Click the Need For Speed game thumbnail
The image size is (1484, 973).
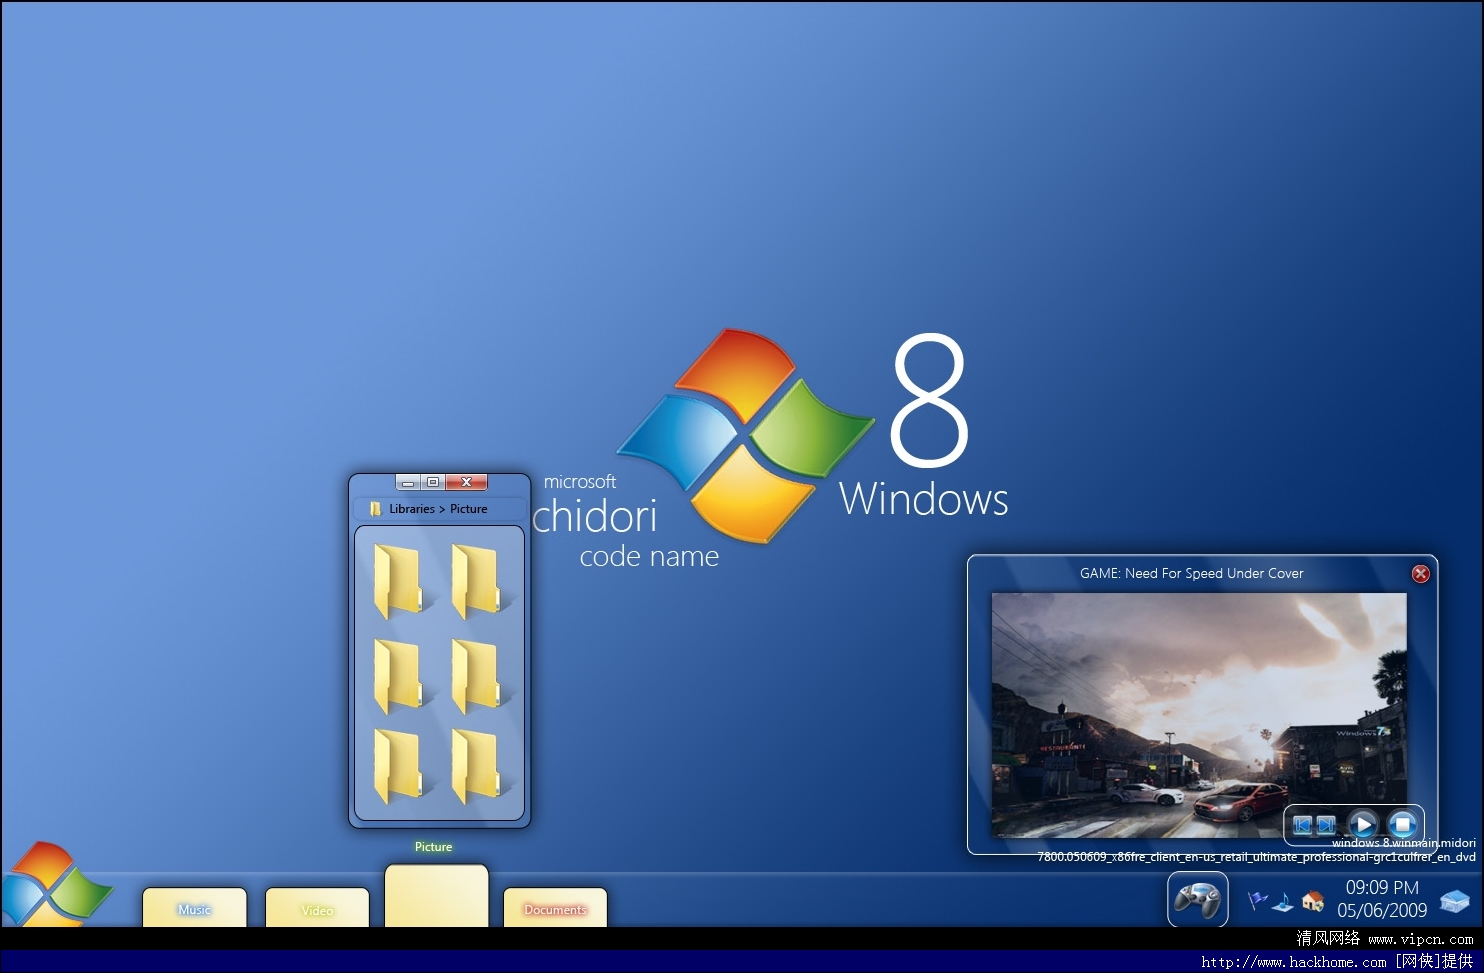coord(1199,715)
